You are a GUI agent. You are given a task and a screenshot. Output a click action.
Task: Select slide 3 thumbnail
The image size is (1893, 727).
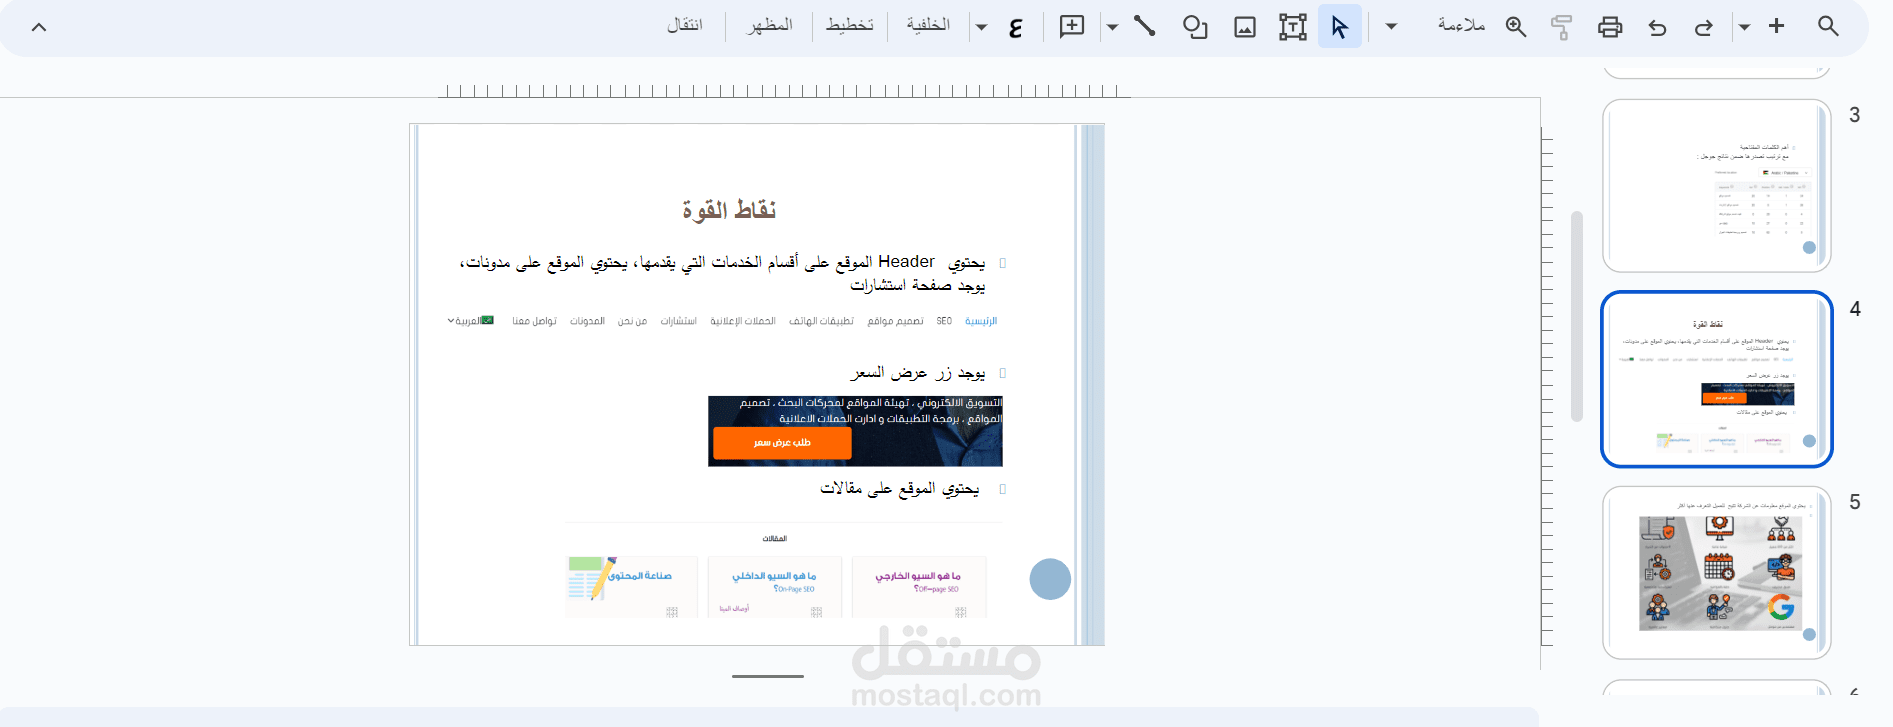click(1716, 186)
